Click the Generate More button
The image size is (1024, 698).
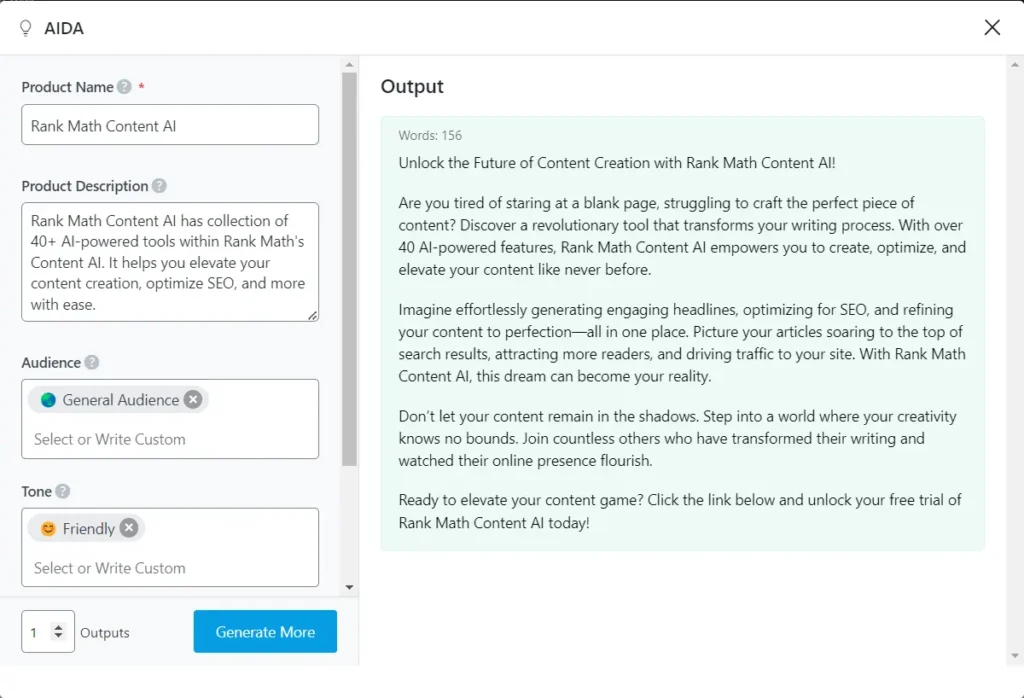(x=265, y=631)
